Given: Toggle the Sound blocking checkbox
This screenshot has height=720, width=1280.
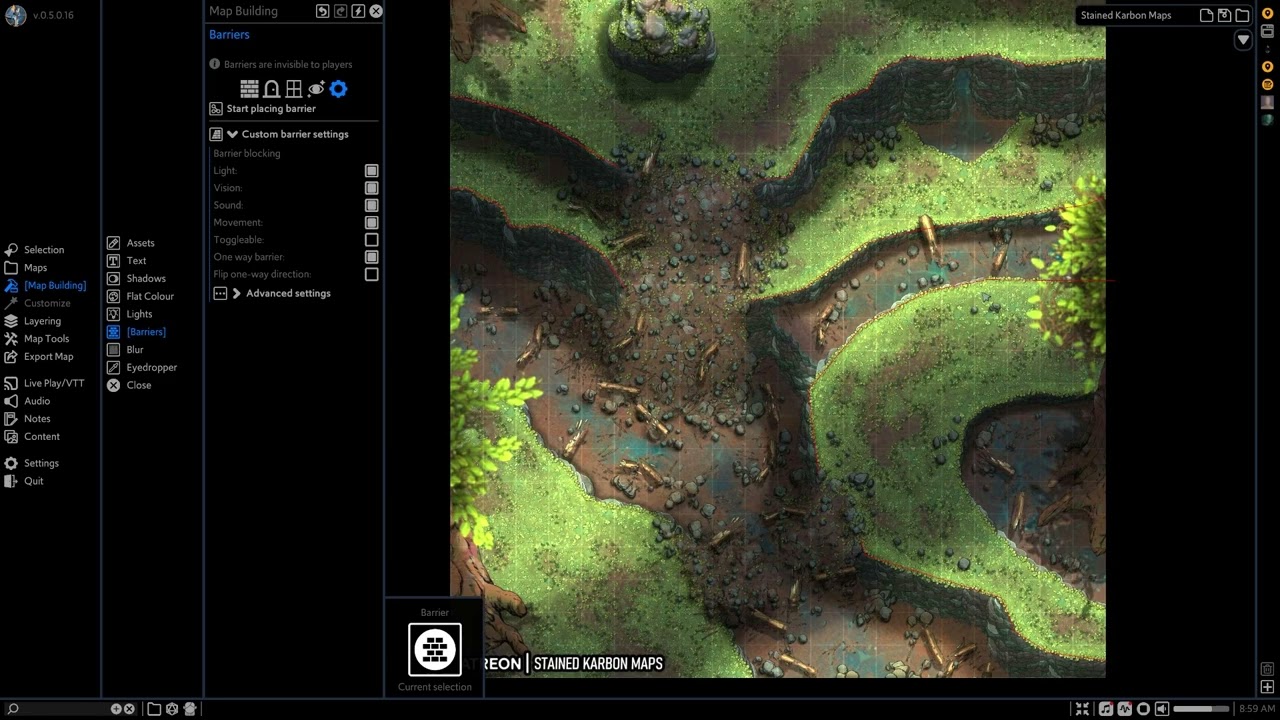Looking at the screenshot, I should (372, 205).
